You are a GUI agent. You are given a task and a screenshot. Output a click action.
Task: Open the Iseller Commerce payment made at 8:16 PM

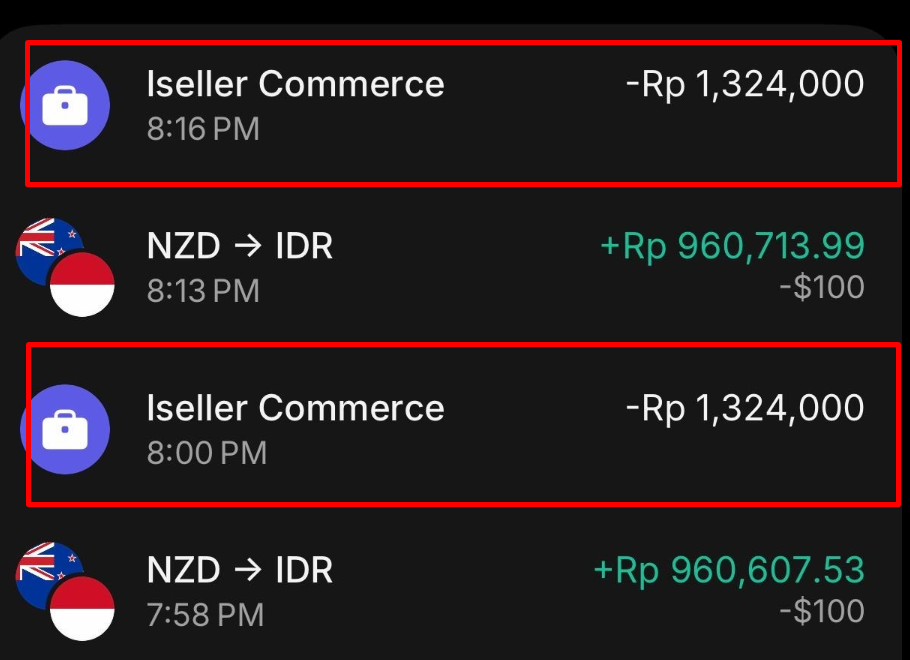pos(295,84)
